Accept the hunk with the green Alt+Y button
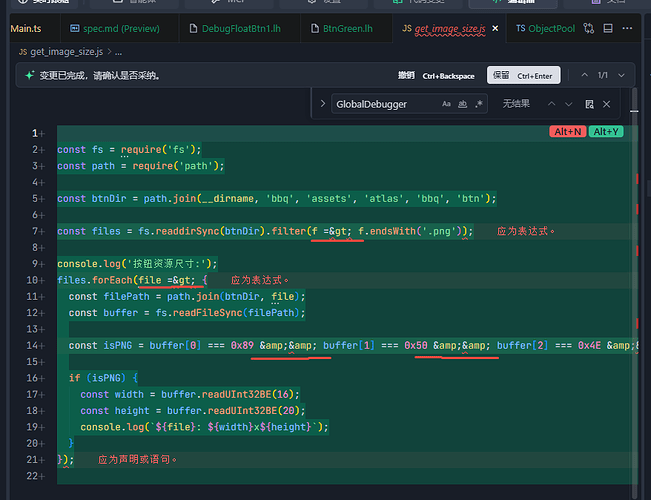The image size is (651, 500). 606,131
